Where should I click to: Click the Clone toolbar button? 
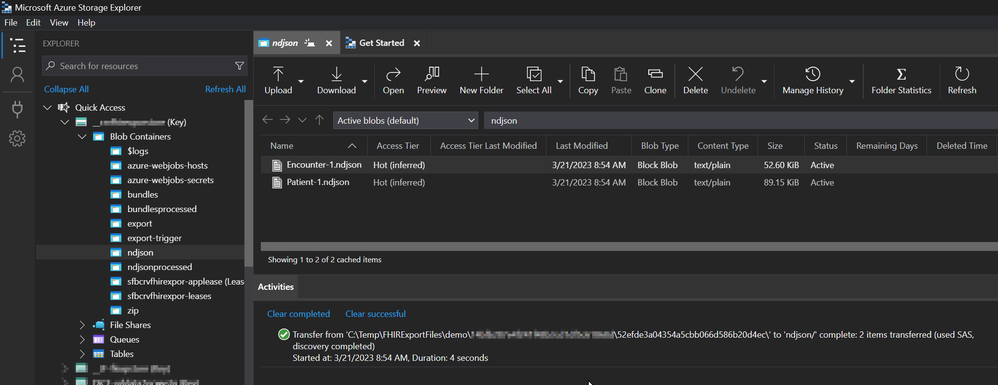coord(655,80)
